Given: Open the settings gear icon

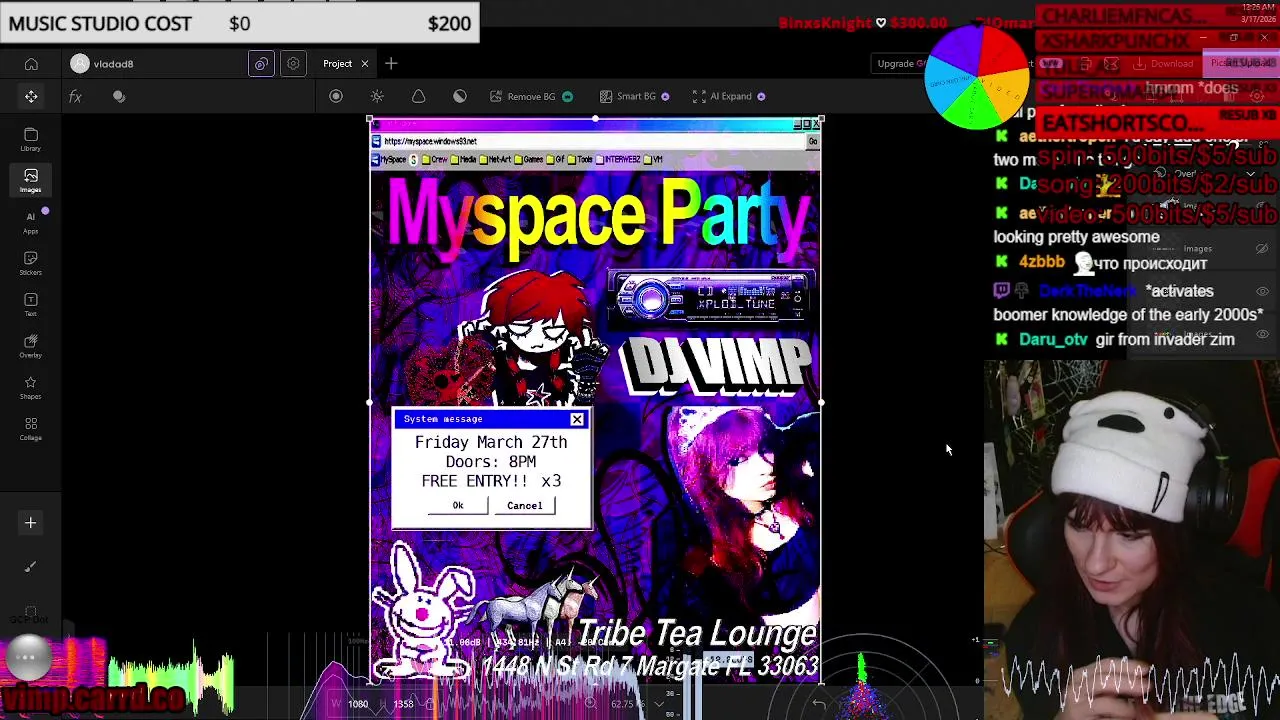Looking at the screenshot, I should click(x=293, y=64).
